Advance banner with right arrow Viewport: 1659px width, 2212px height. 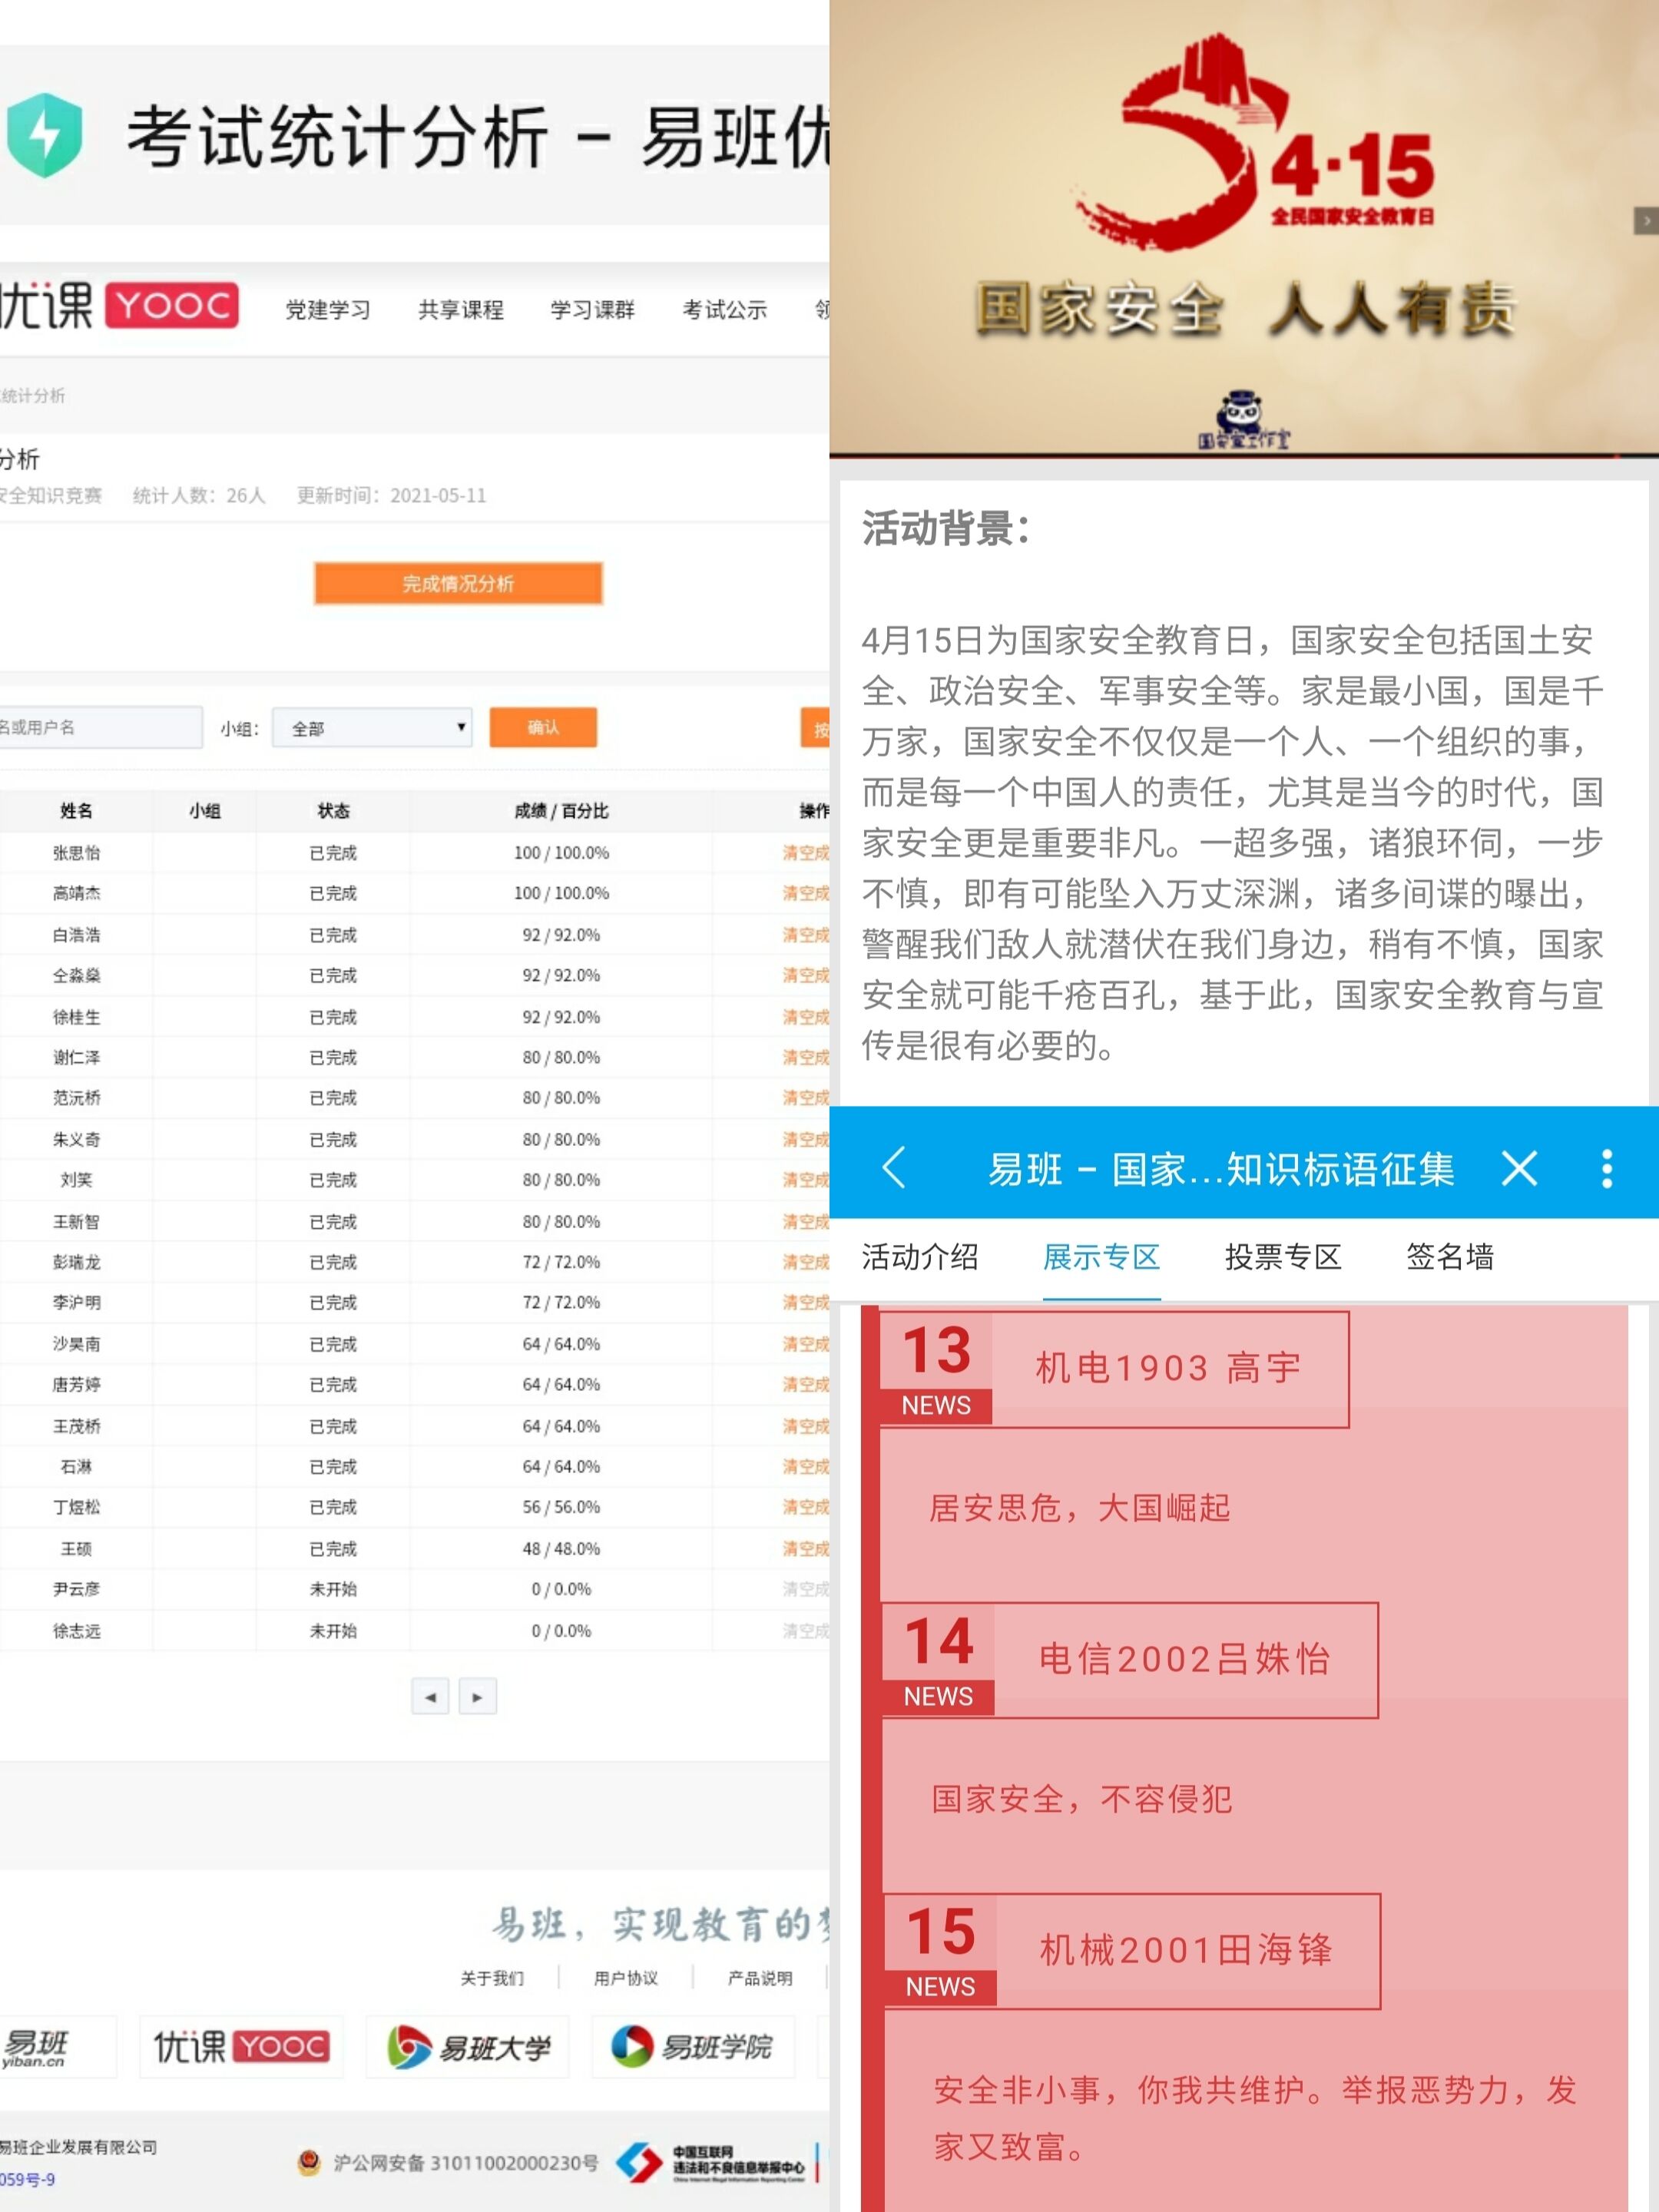coord(1645,220)
